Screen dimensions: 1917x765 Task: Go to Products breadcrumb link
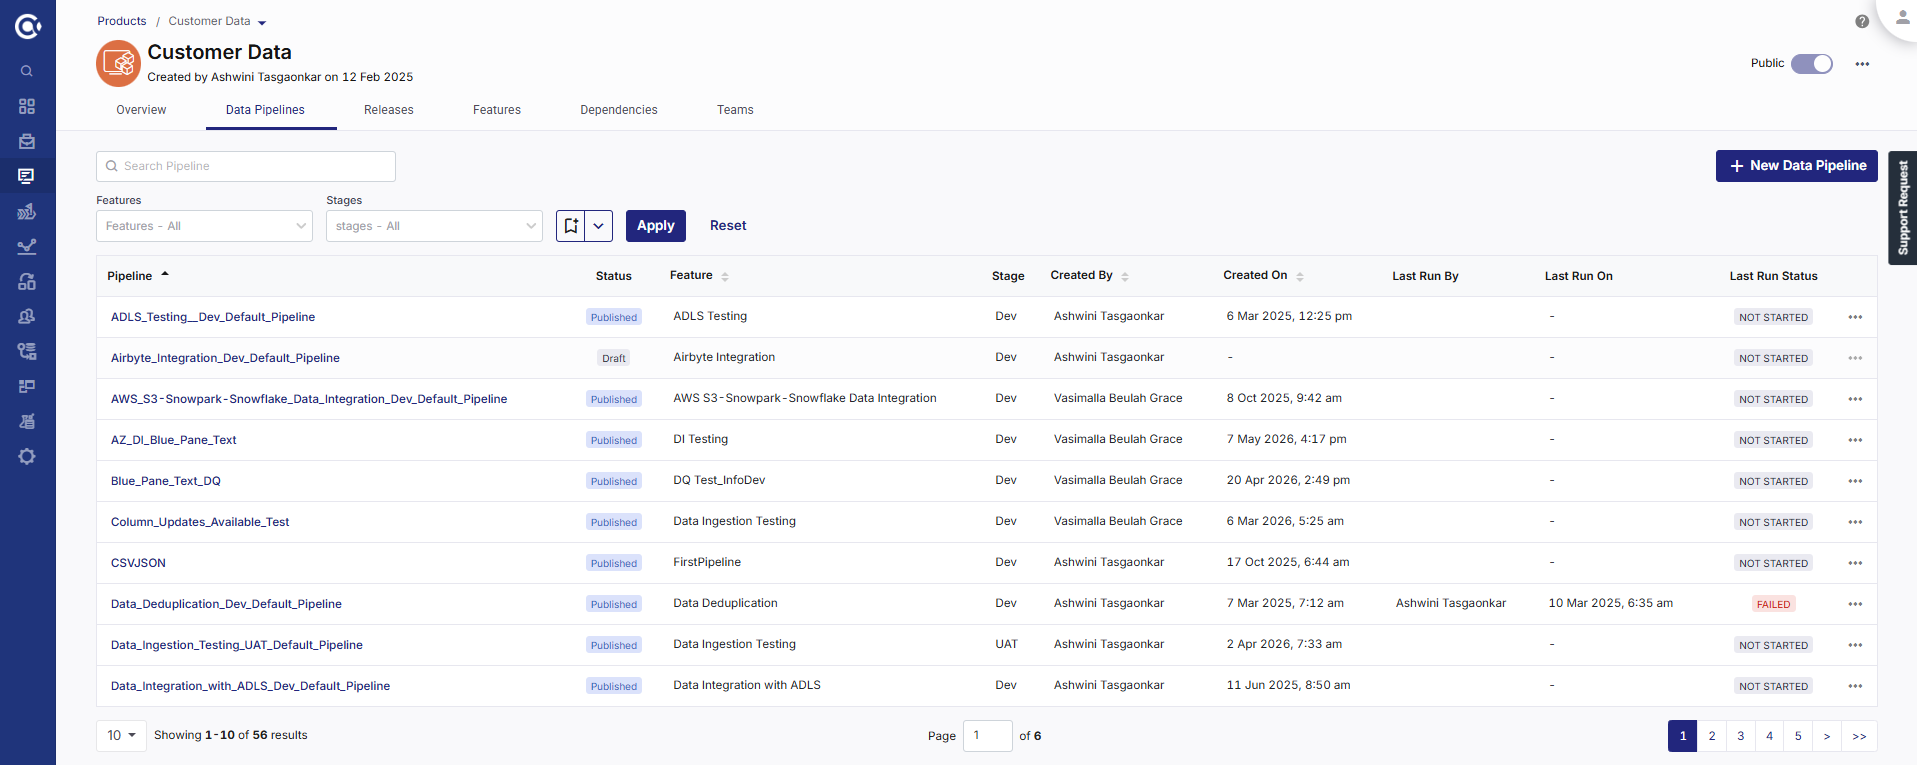pos(121,21)
